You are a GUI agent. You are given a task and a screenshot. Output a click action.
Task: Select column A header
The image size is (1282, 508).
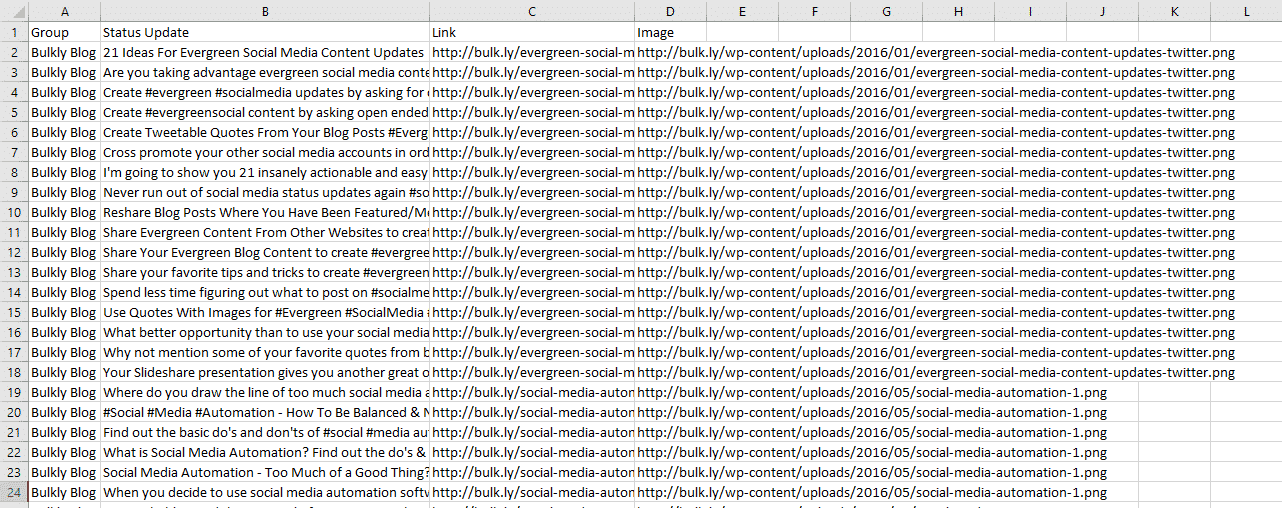(64, 11)
